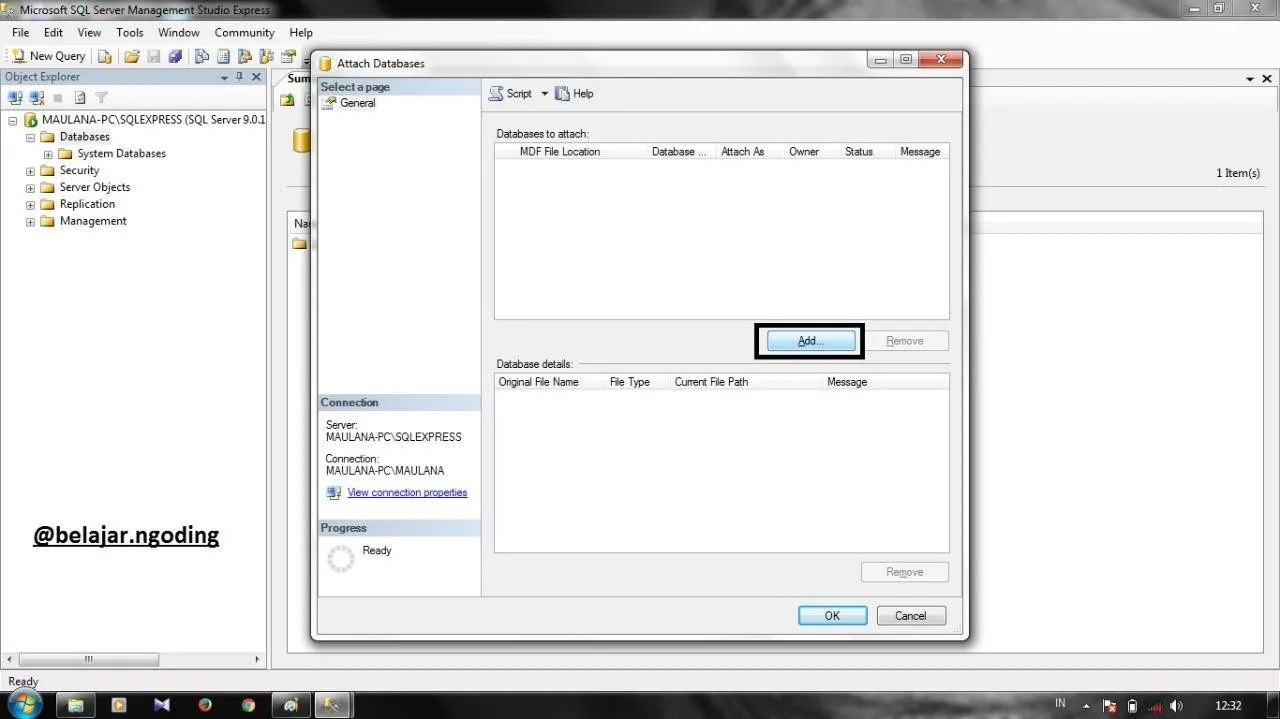Expand the System Databases folder
This screenshot has width=1280, height=719.
(x=48, y=154)
